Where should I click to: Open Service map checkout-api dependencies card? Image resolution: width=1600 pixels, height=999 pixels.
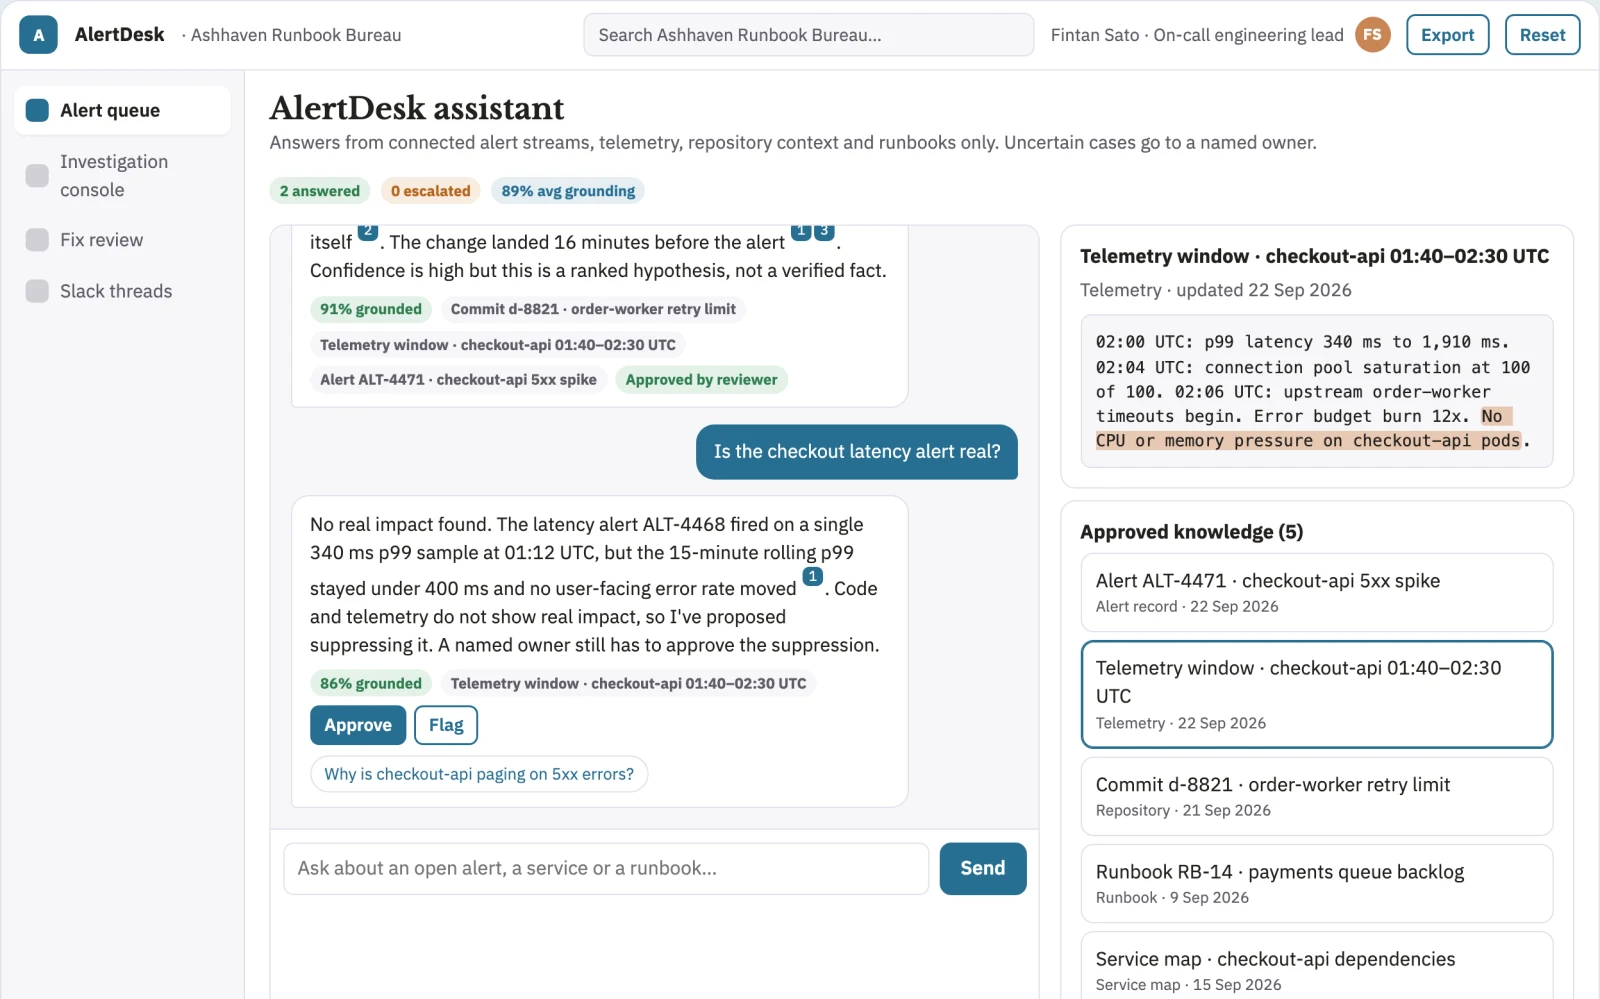click(x=1317, y=968)
